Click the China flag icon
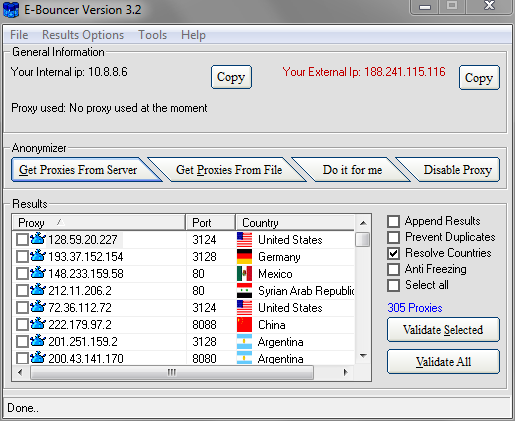This screenshot has height=421, width=515. (244, 325)
